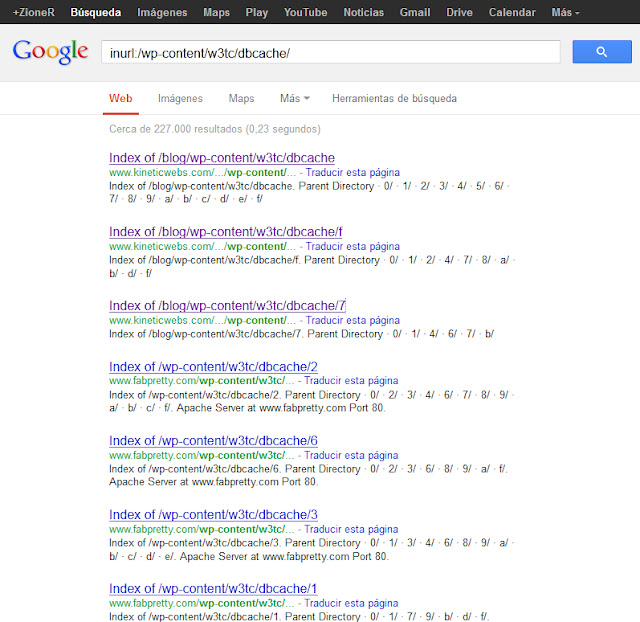Expand the Más dropdown in top bar
This screenshot has height=622, width=640.
click(x=565, y=12)
